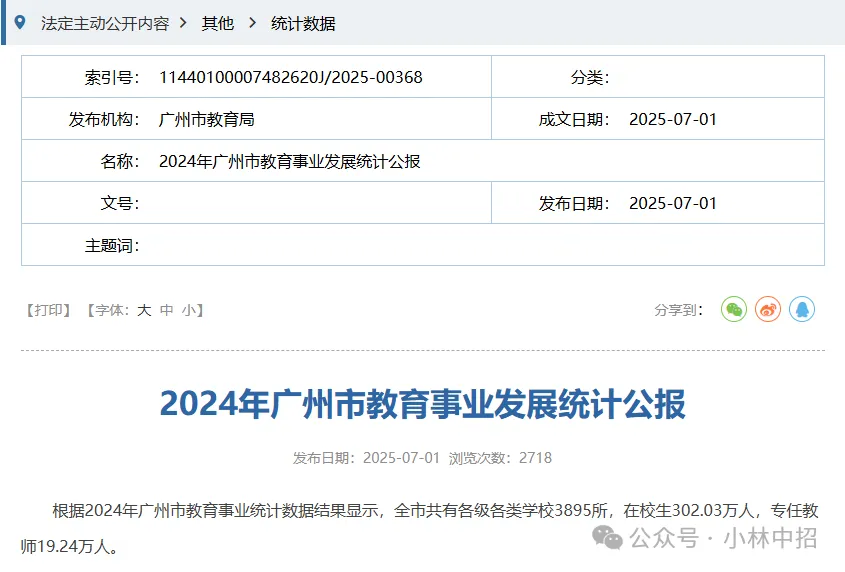The width and height of the screenshot is (845, 572).
Task: Click the location pin icon in breadcrumb
Action: [20, 23]
